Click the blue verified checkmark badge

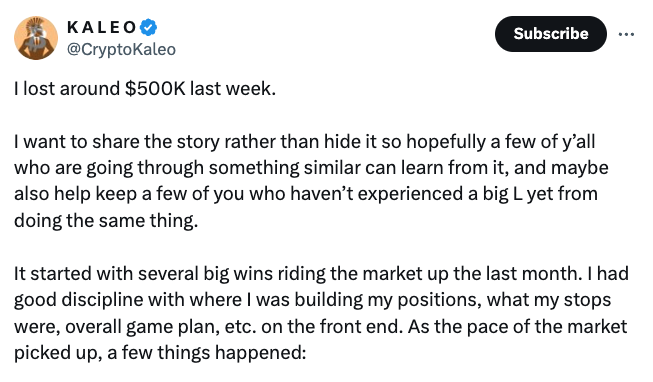click(x=148, y=27)
